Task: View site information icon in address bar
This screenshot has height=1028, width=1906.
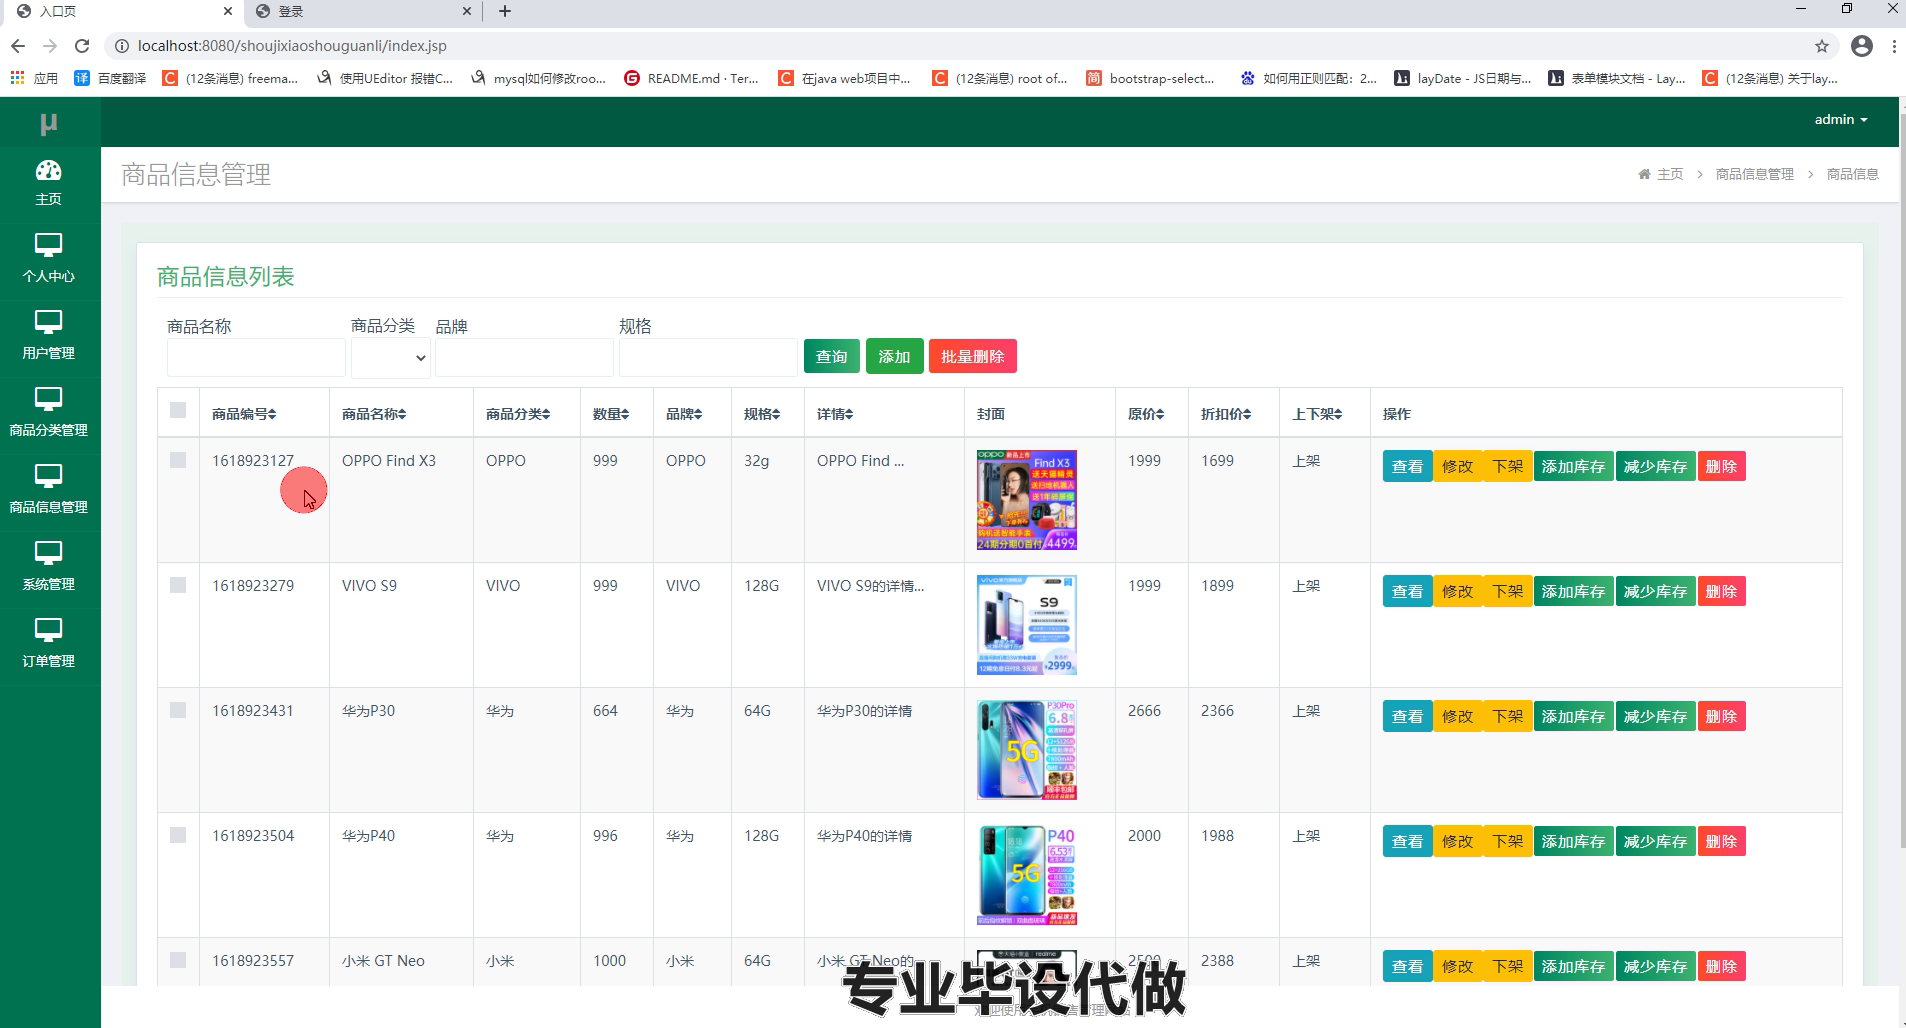Action: [121, 46]
